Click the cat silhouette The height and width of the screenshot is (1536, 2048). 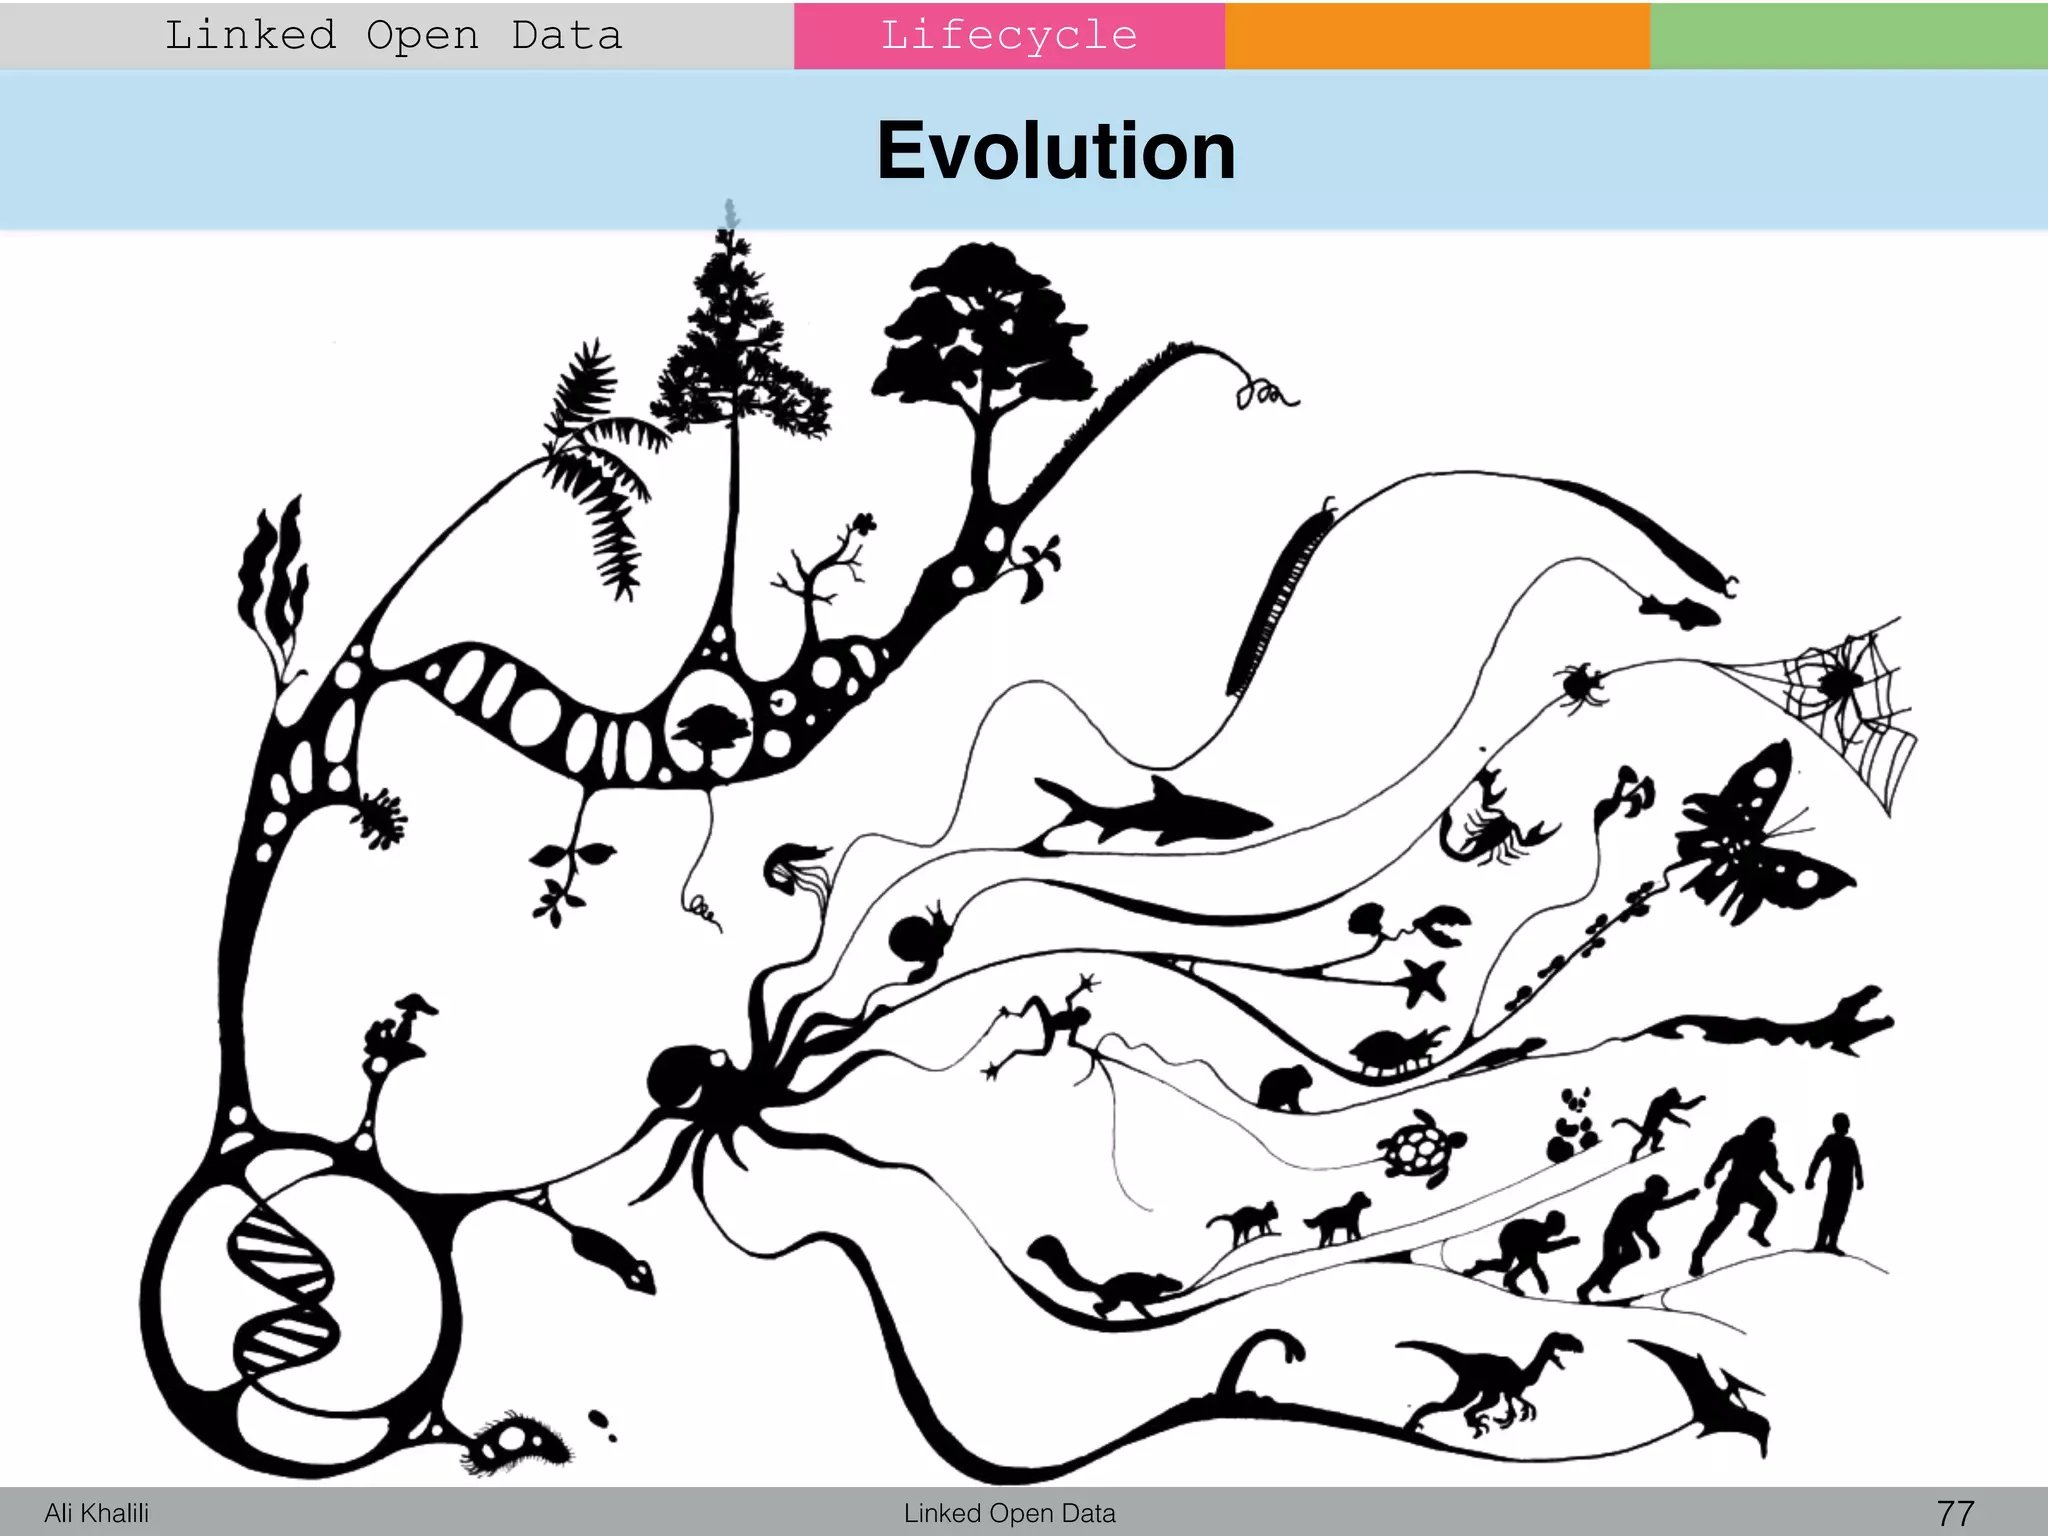click(1243, 1223)
